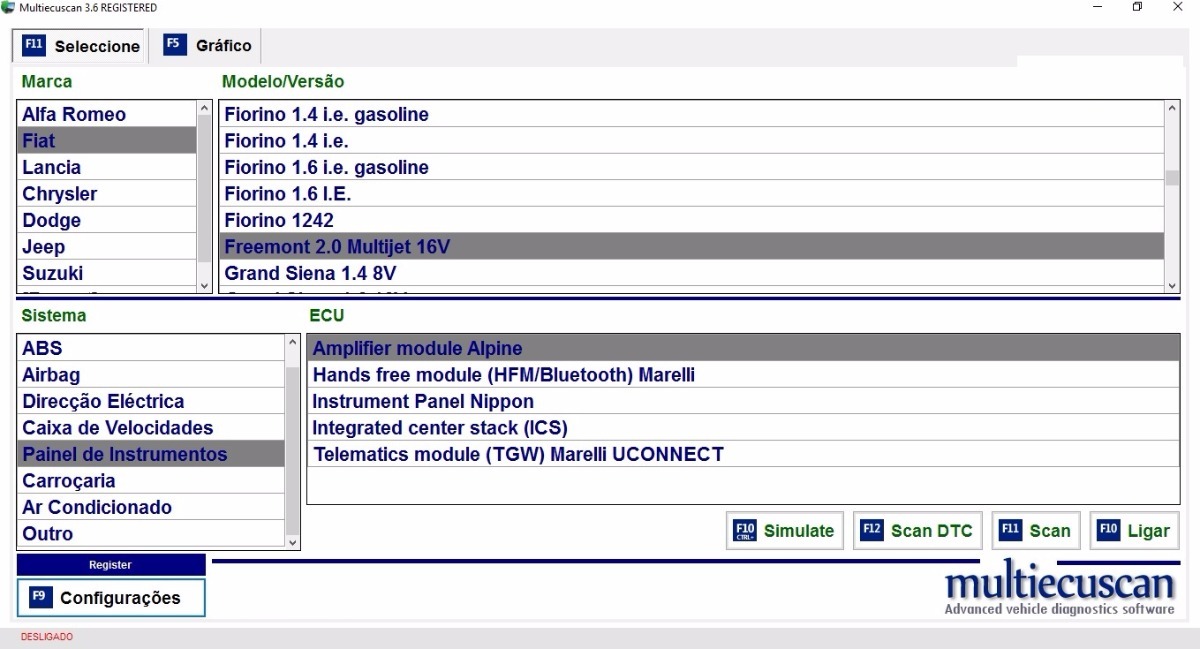Select model Fiorino 1.4 i.e. gasoline

[x=692, y=114]
